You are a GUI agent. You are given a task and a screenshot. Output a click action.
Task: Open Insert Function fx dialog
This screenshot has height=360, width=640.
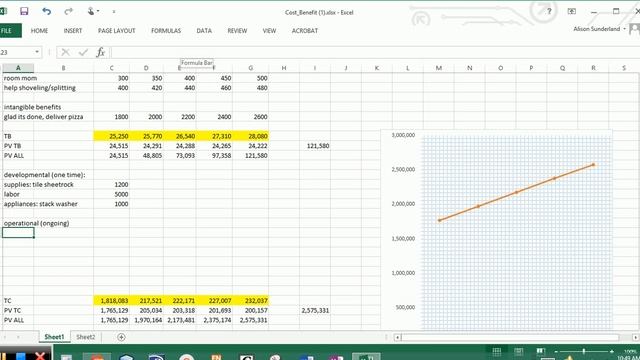pyautogui.click(x=101, y=52)
